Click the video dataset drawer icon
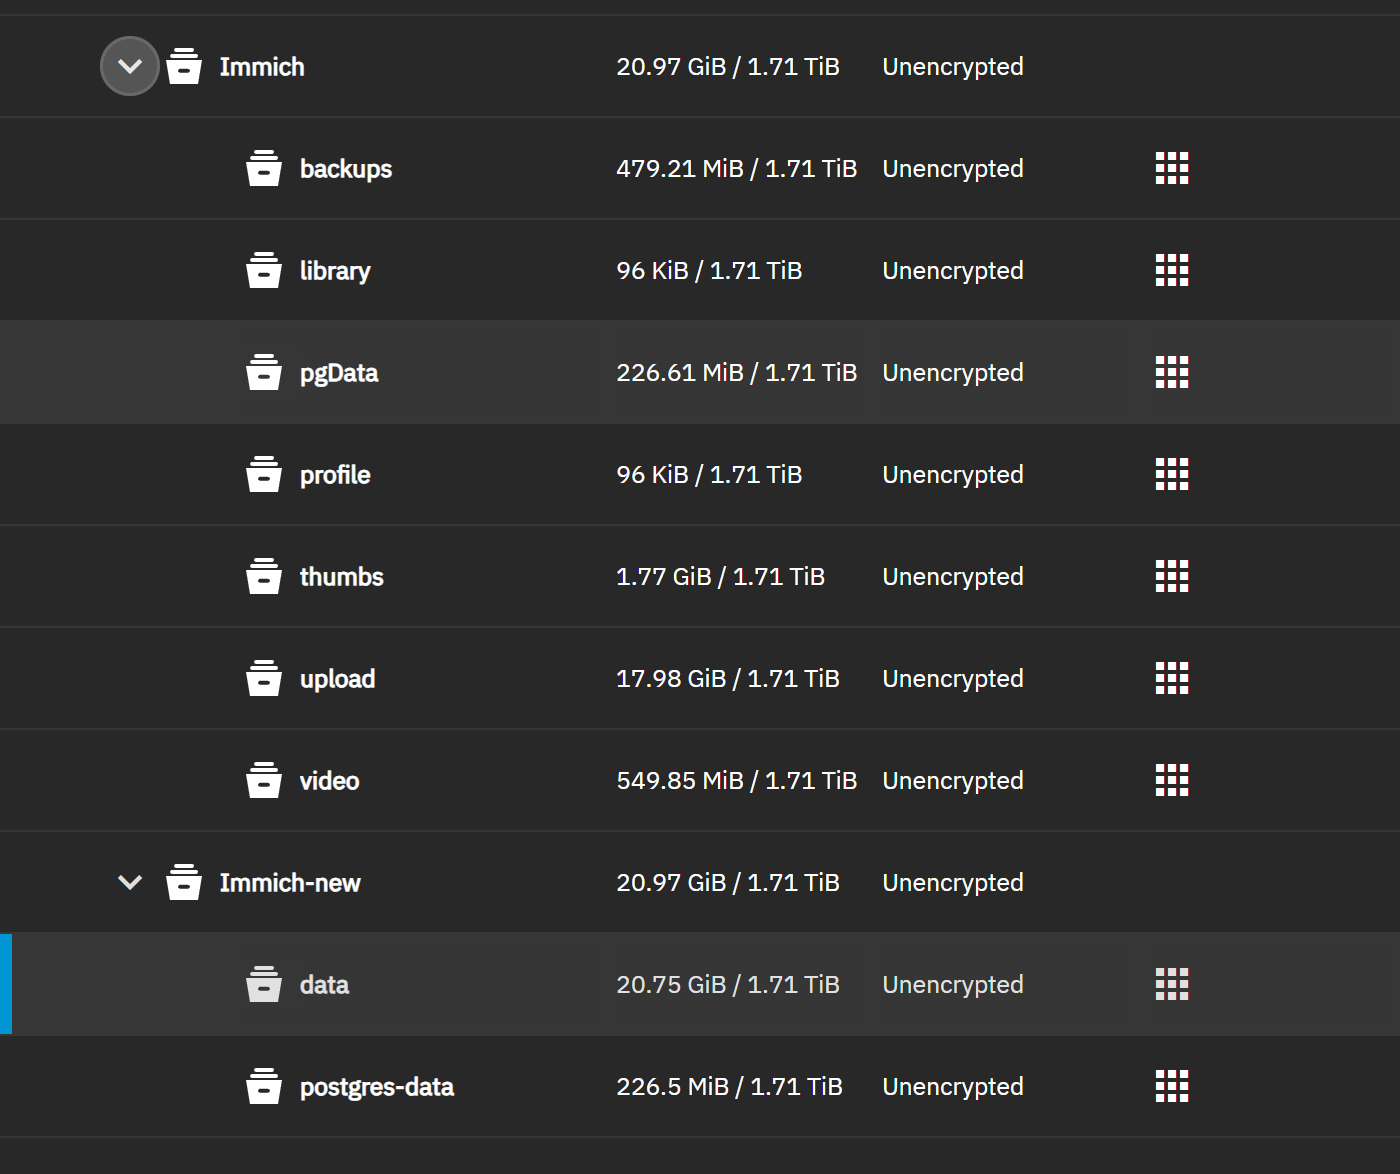Image resolution: width=1400 pixels, height=1174 pixels. click(x=264, y=781)
